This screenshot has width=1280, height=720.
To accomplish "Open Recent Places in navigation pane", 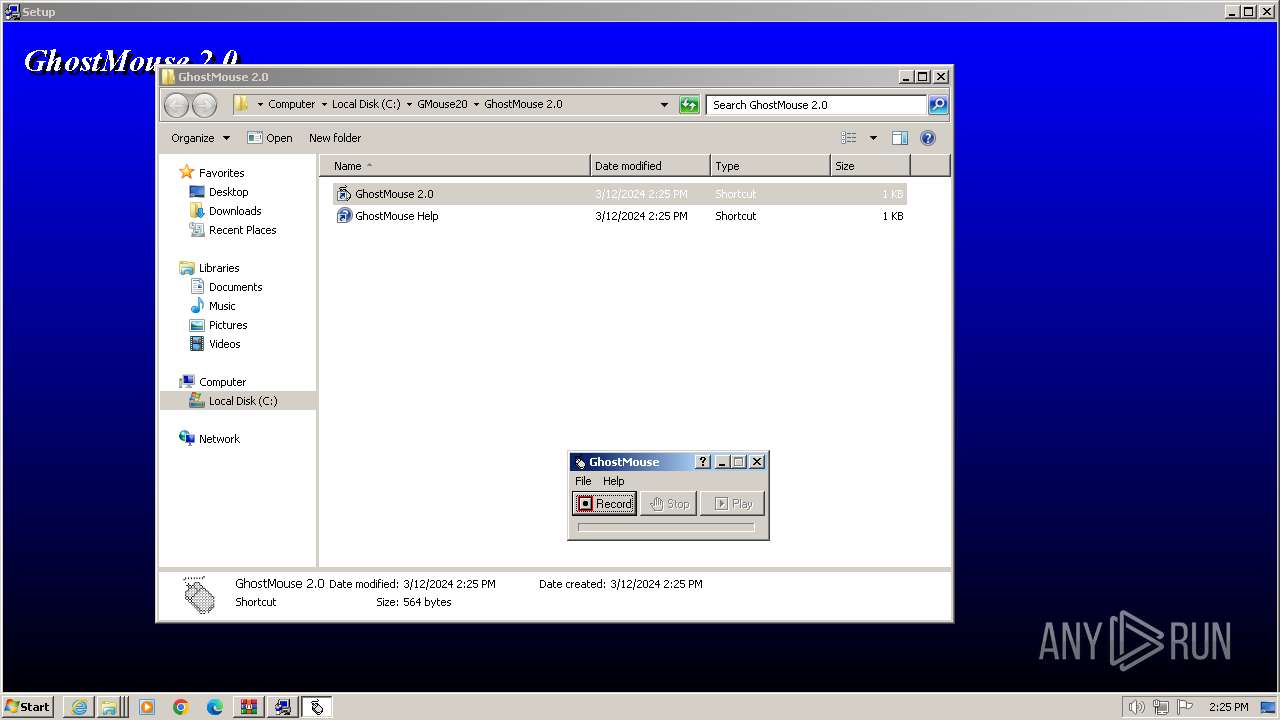I will point(242,230).
